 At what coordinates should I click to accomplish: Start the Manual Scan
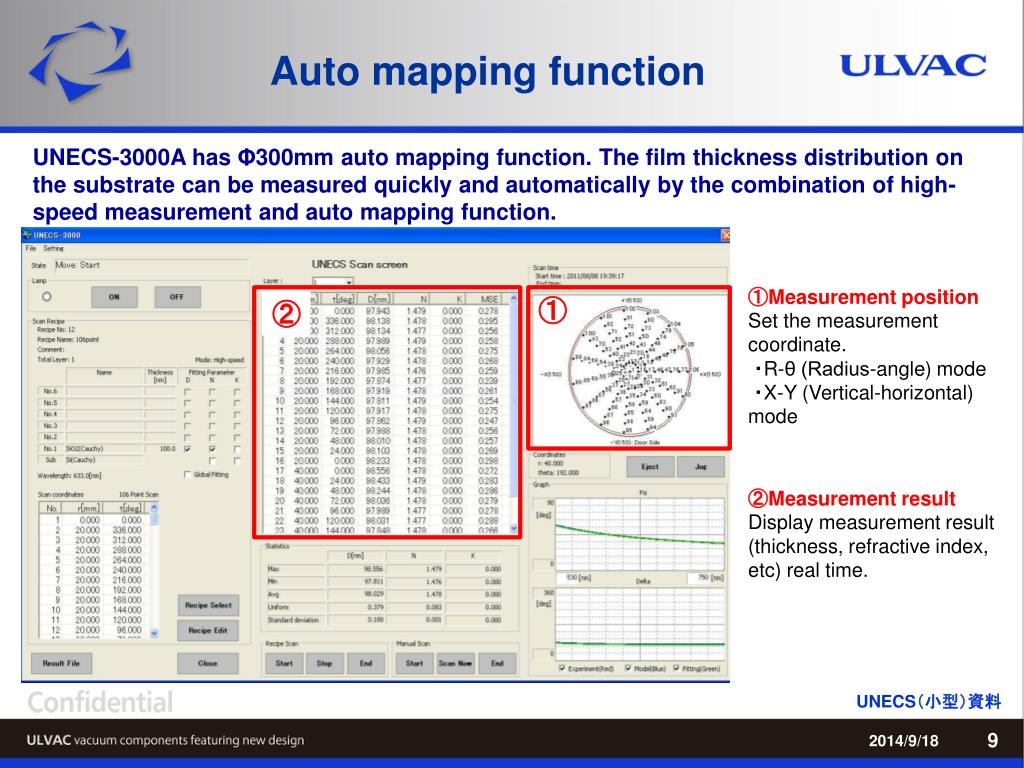pos(415,664)
